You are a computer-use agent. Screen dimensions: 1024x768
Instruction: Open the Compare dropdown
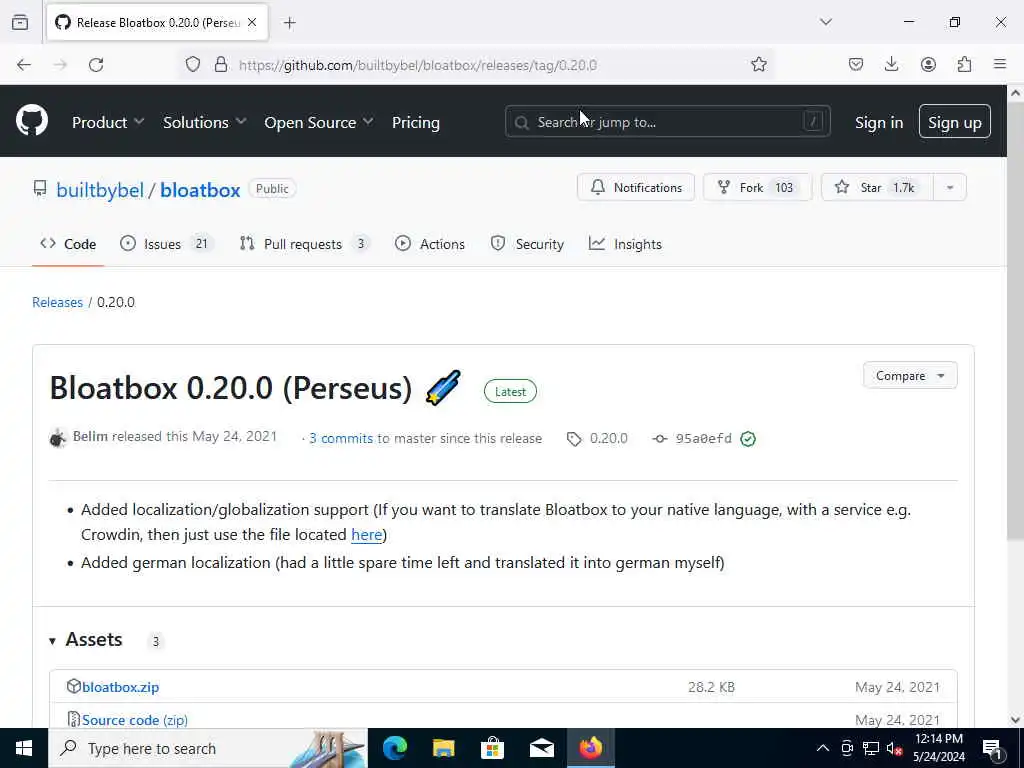point(910,376)
